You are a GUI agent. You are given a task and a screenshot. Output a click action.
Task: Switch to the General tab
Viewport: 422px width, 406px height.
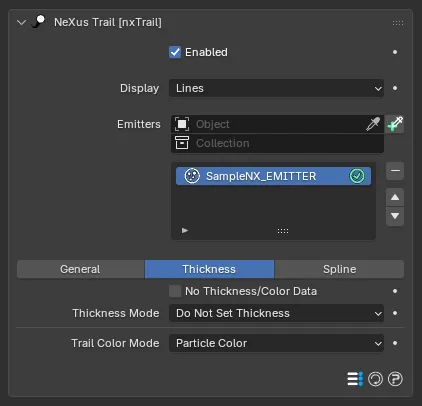tap(81, 269)
